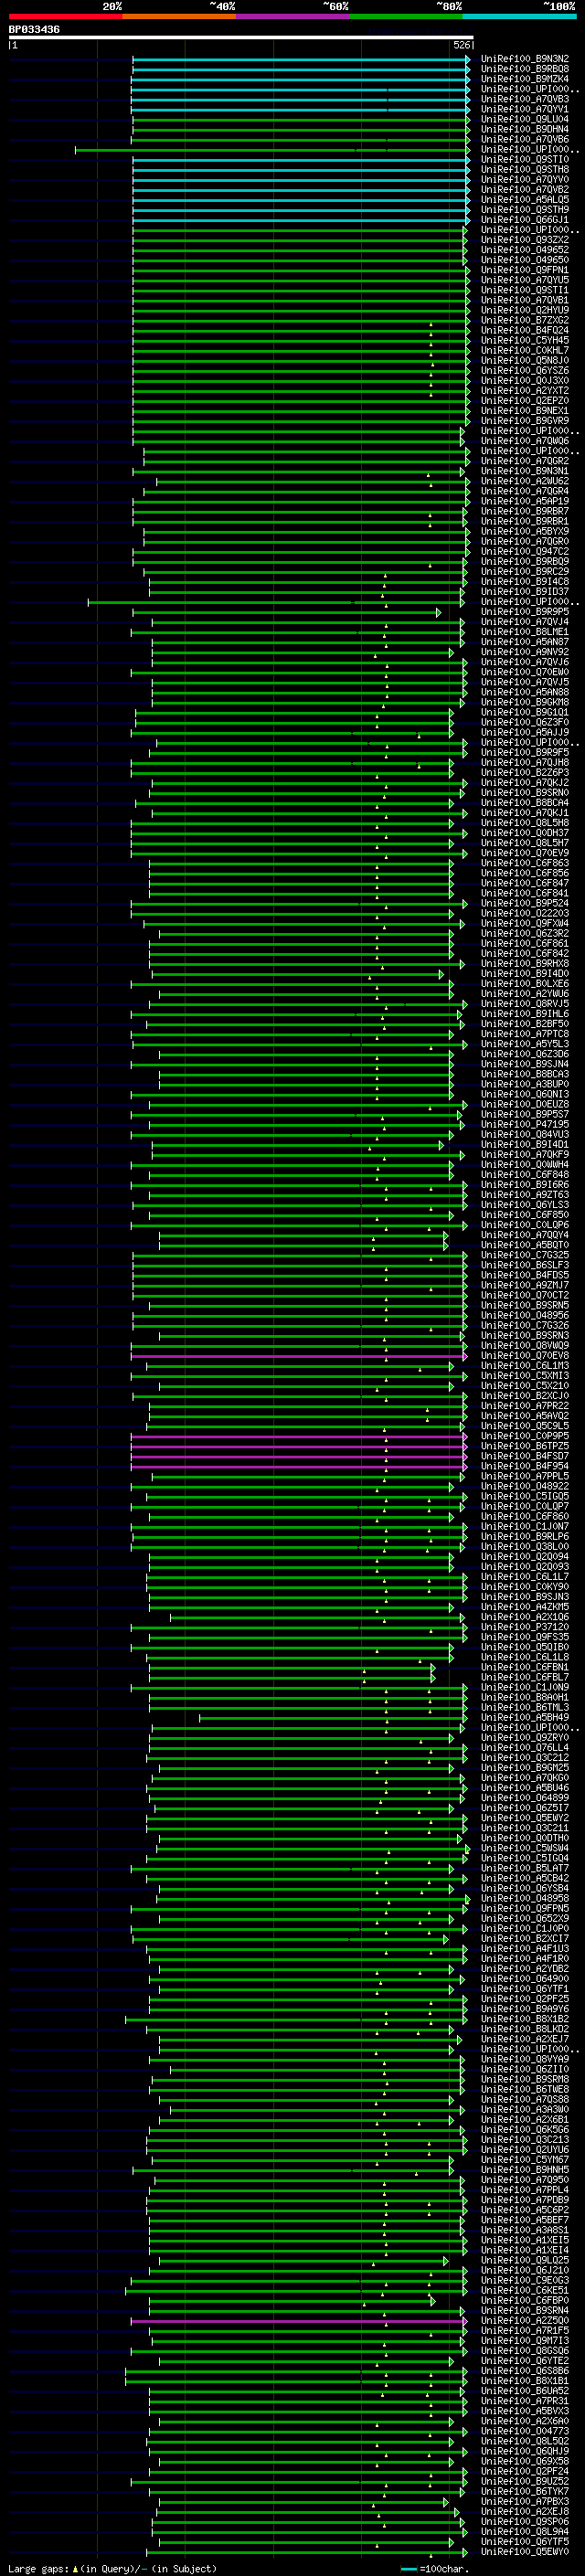Click hit label UniRef100_O49652
Image resolution: width=585 pixels, height=2576 pixels.
coord(525,250)
